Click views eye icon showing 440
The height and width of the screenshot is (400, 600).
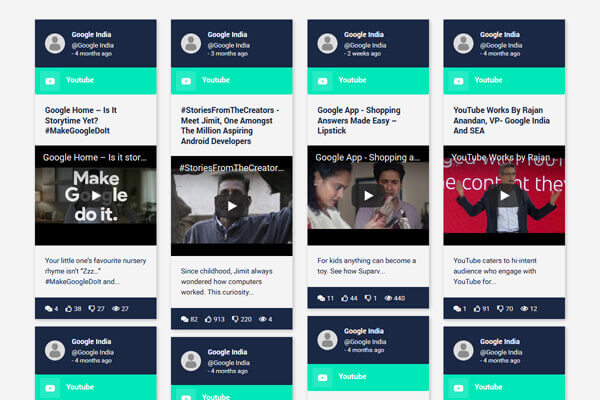388,298
